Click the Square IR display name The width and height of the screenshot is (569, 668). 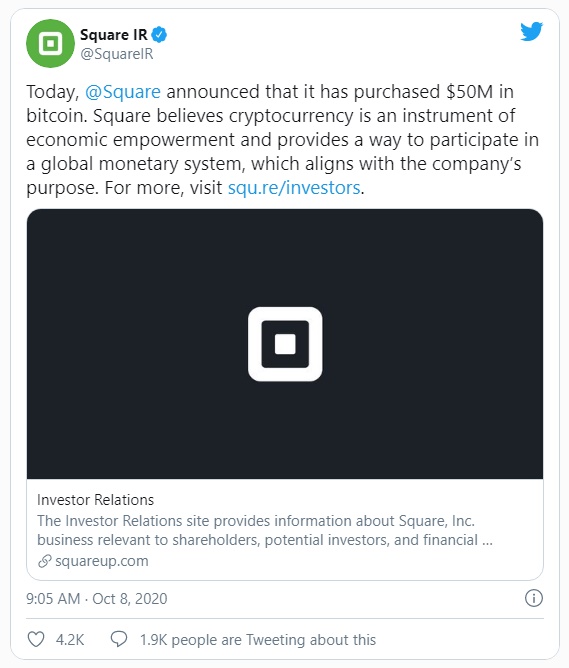(114, 35)
